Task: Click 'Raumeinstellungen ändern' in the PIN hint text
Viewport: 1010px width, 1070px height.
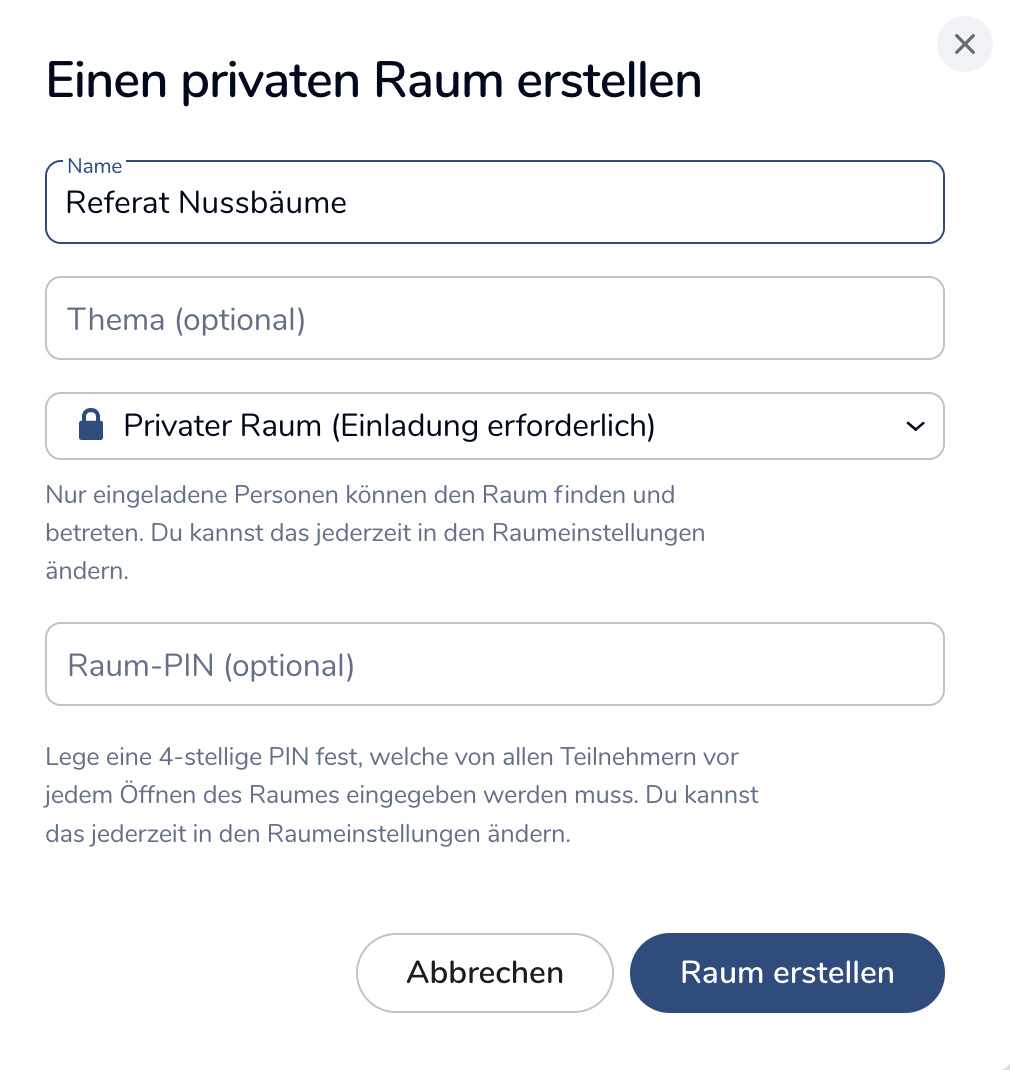Action: tap(418, 834)
